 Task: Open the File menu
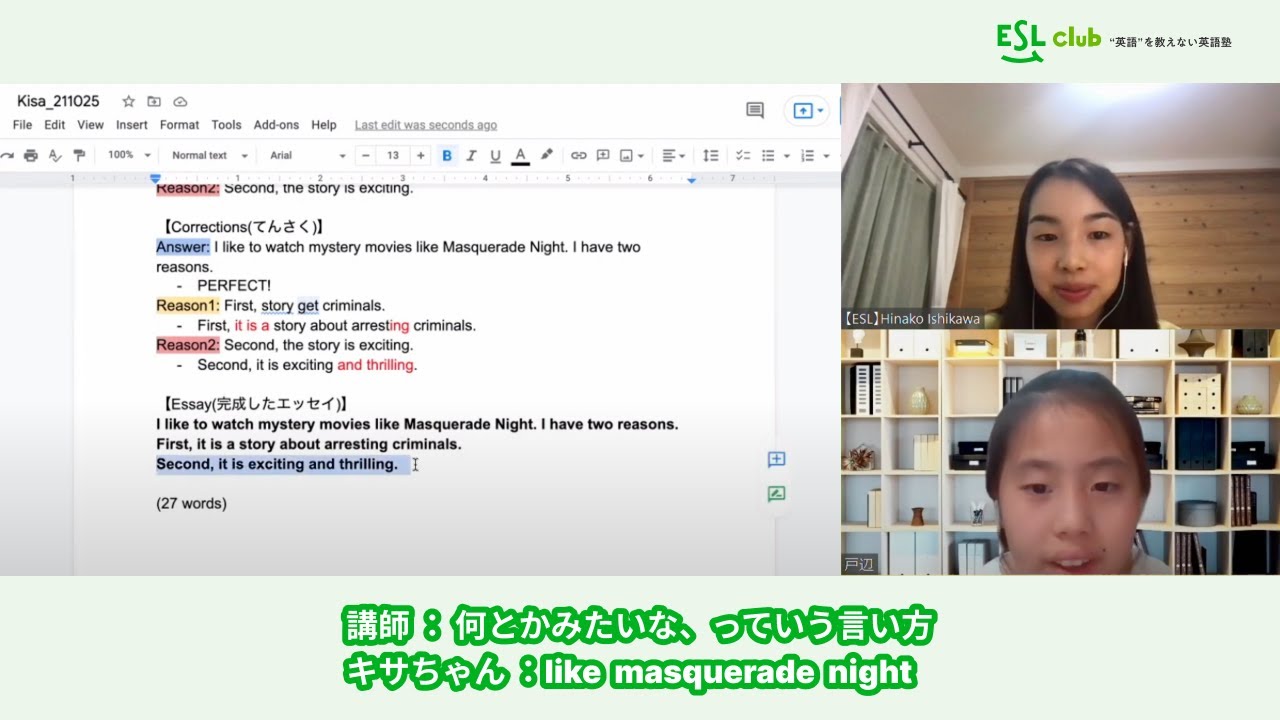point(22,125)
